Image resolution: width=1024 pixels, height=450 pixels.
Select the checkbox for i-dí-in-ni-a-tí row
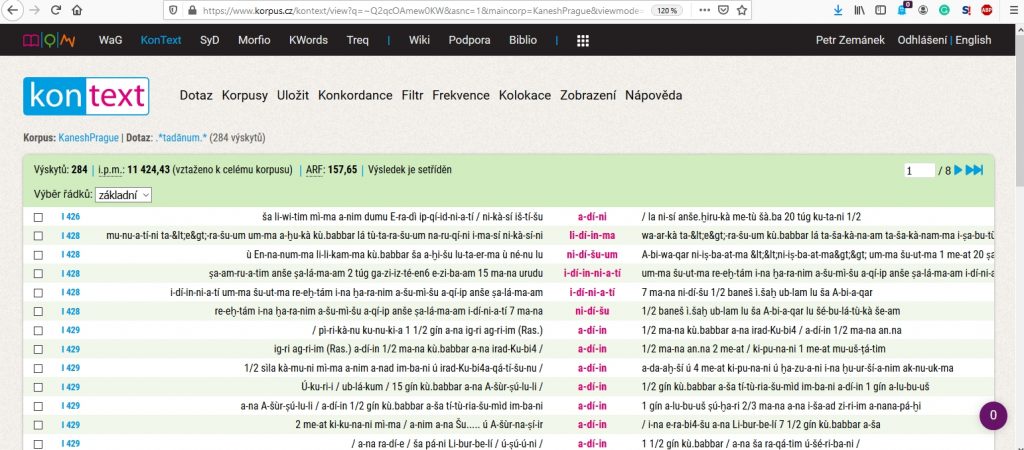(x=39, y=274)
